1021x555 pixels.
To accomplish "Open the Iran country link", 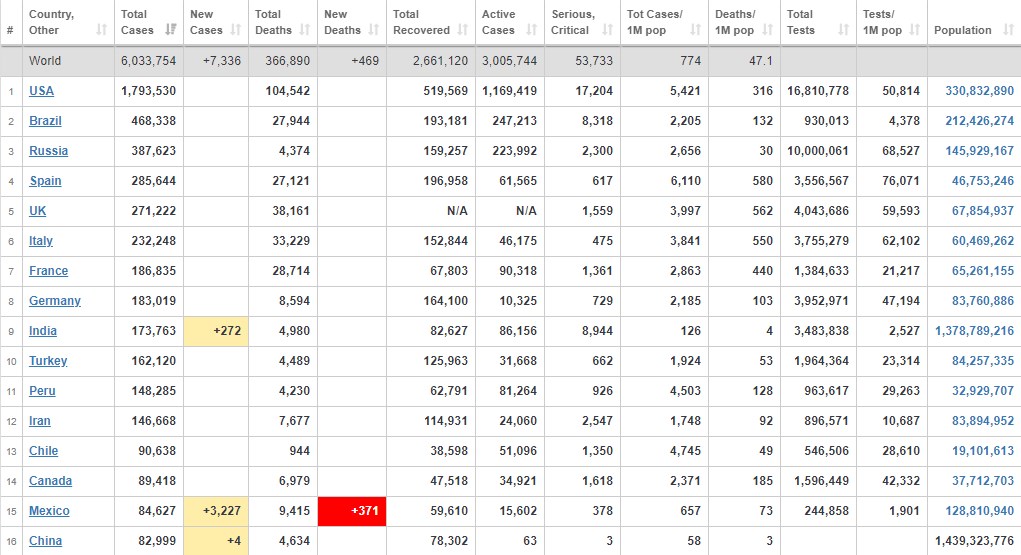I will click(x=39, y=421).
